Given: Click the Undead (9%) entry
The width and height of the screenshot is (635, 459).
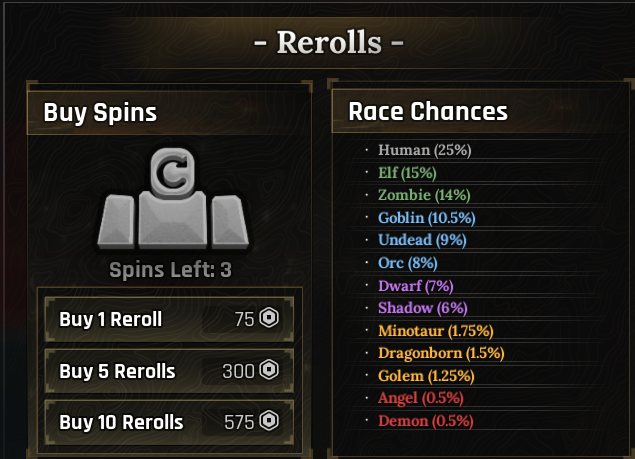Looking at the screenshot, I should pyautogui.click(x=422, y=240).
